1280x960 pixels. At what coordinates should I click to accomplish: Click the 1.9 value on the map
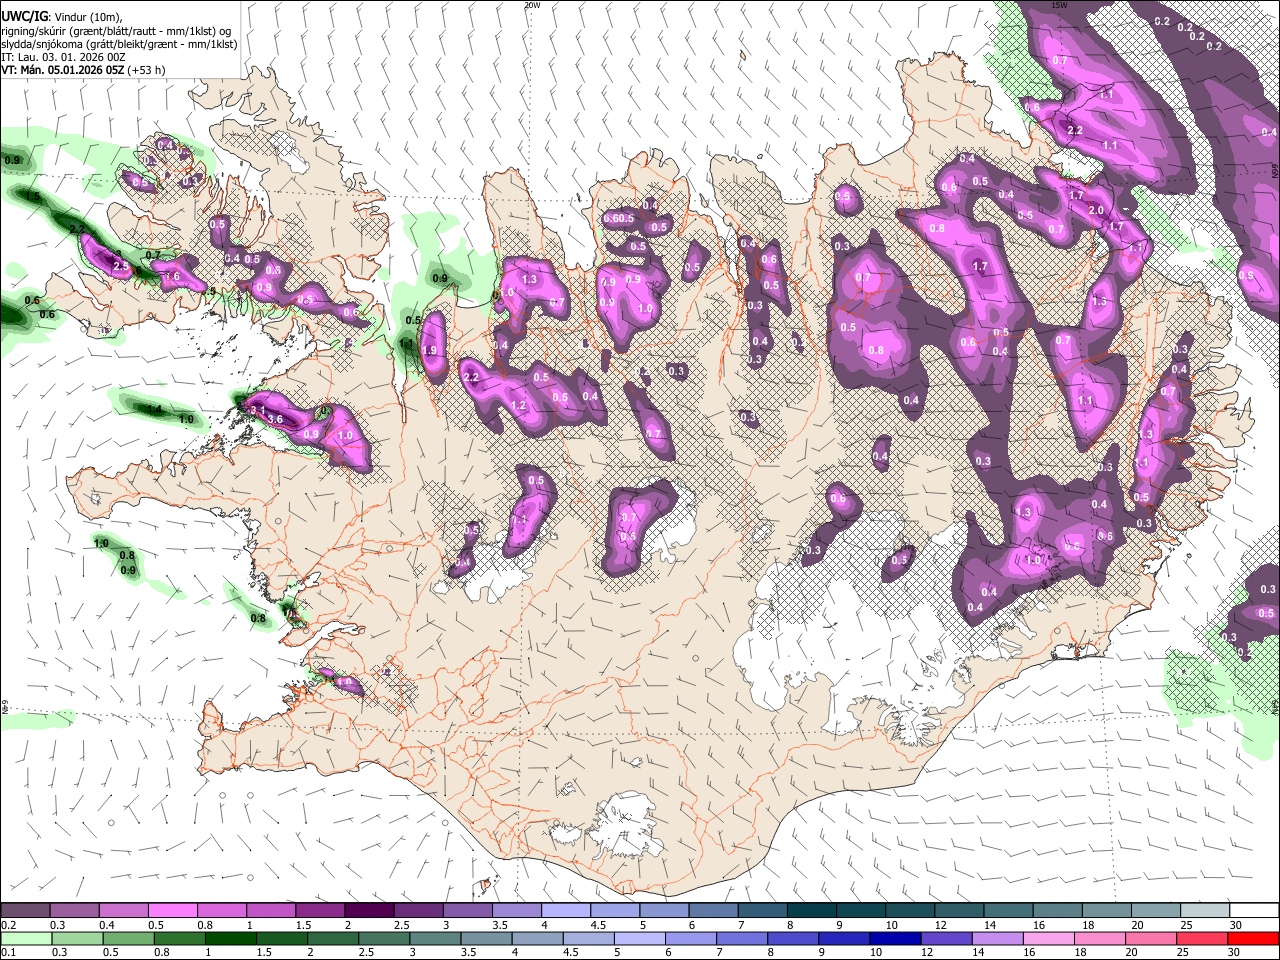pos(431,351)
